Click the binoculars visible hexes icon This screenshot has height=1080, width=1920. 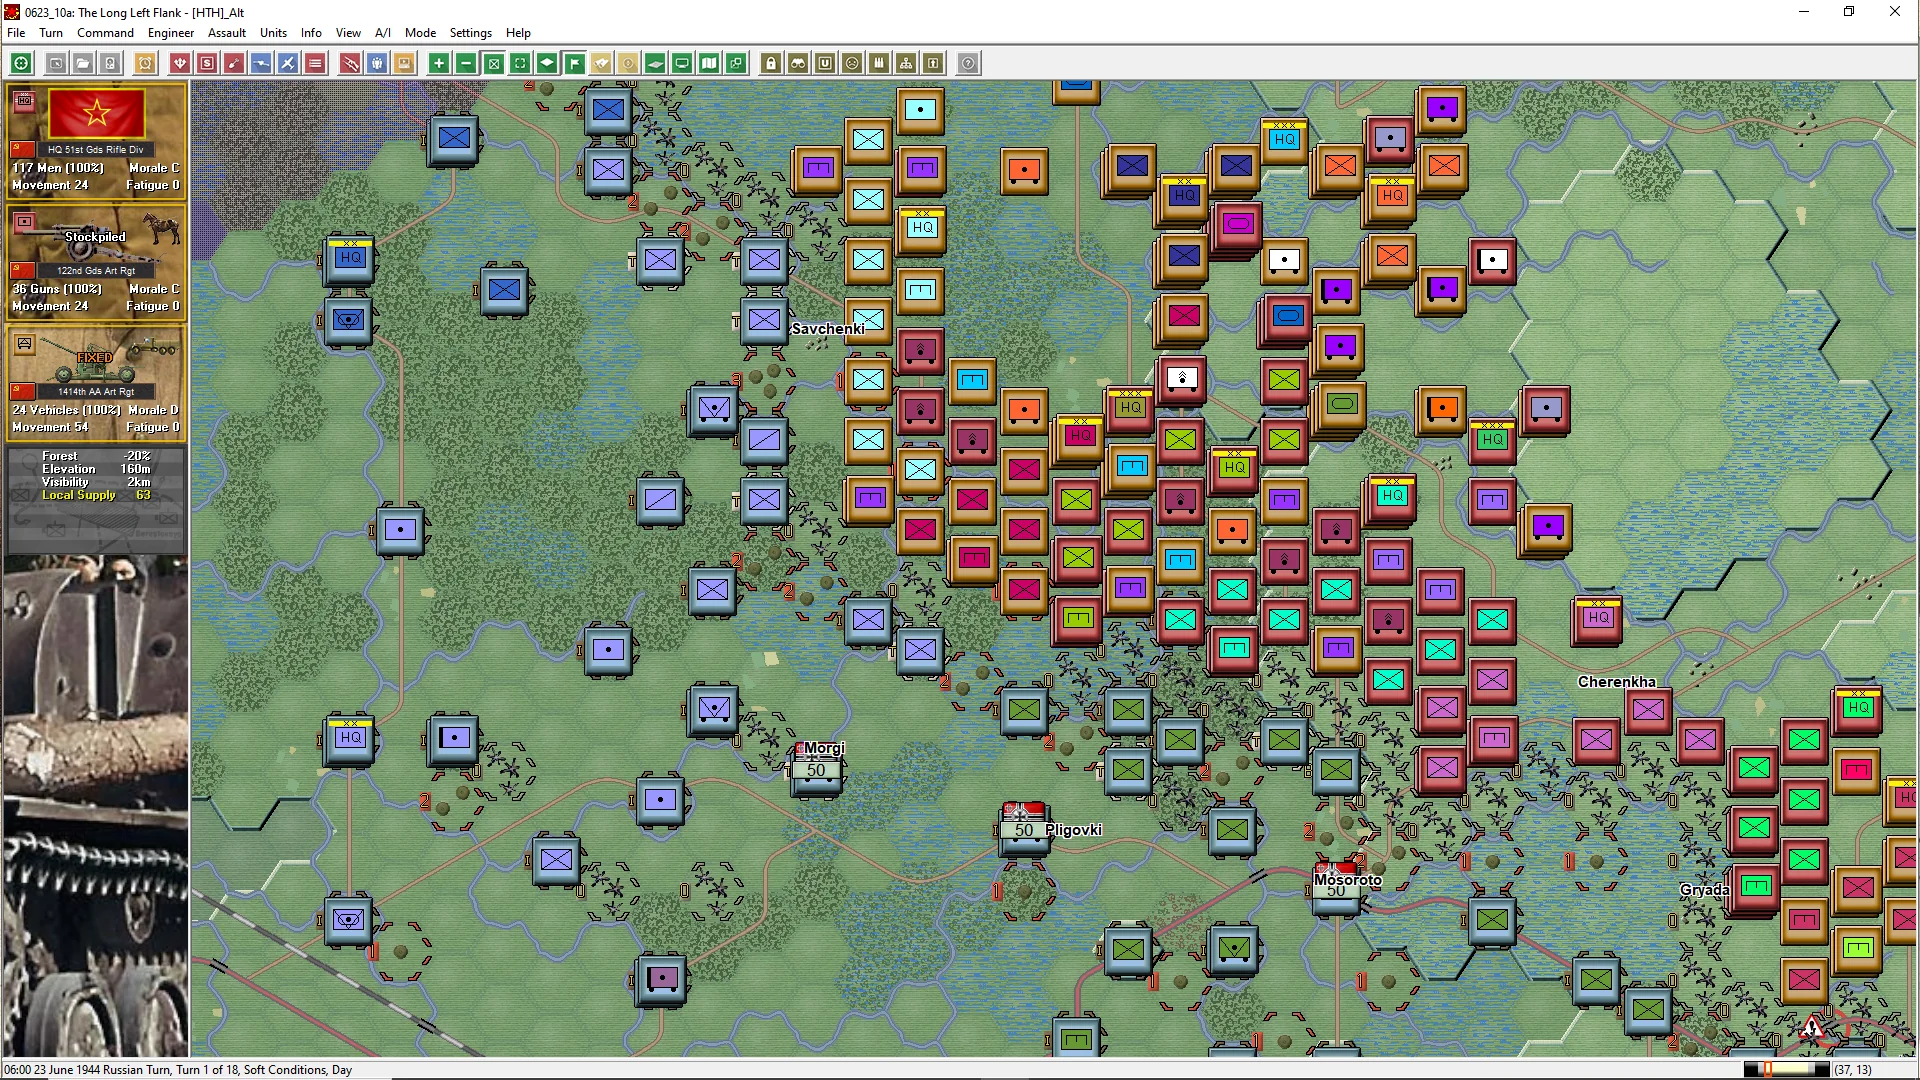pos(798,63)
